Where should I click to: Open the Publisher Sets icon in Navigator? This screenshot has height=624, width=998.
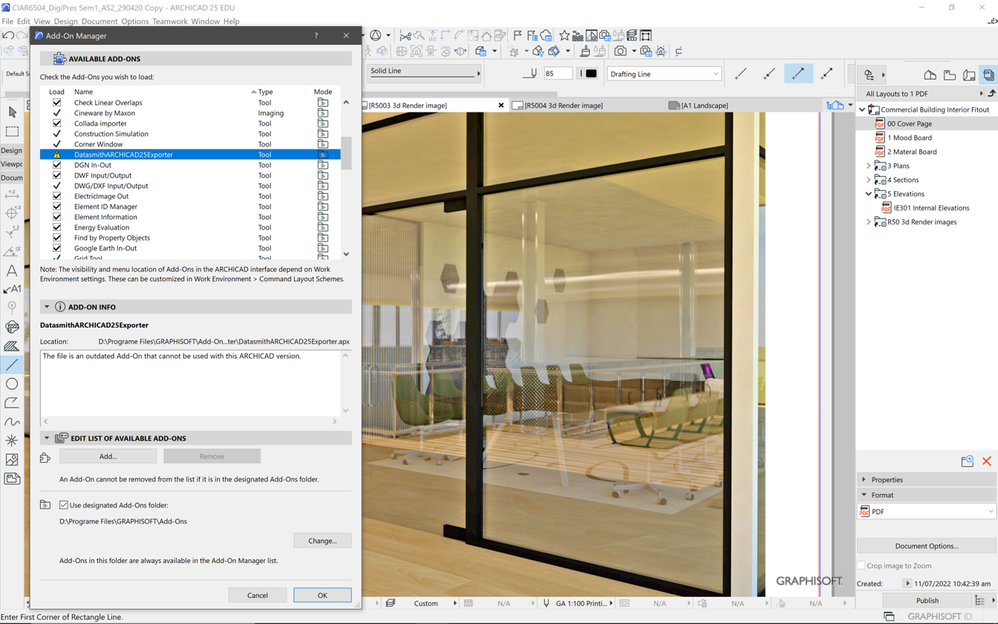pyautogui.click(x=988, y=75)
